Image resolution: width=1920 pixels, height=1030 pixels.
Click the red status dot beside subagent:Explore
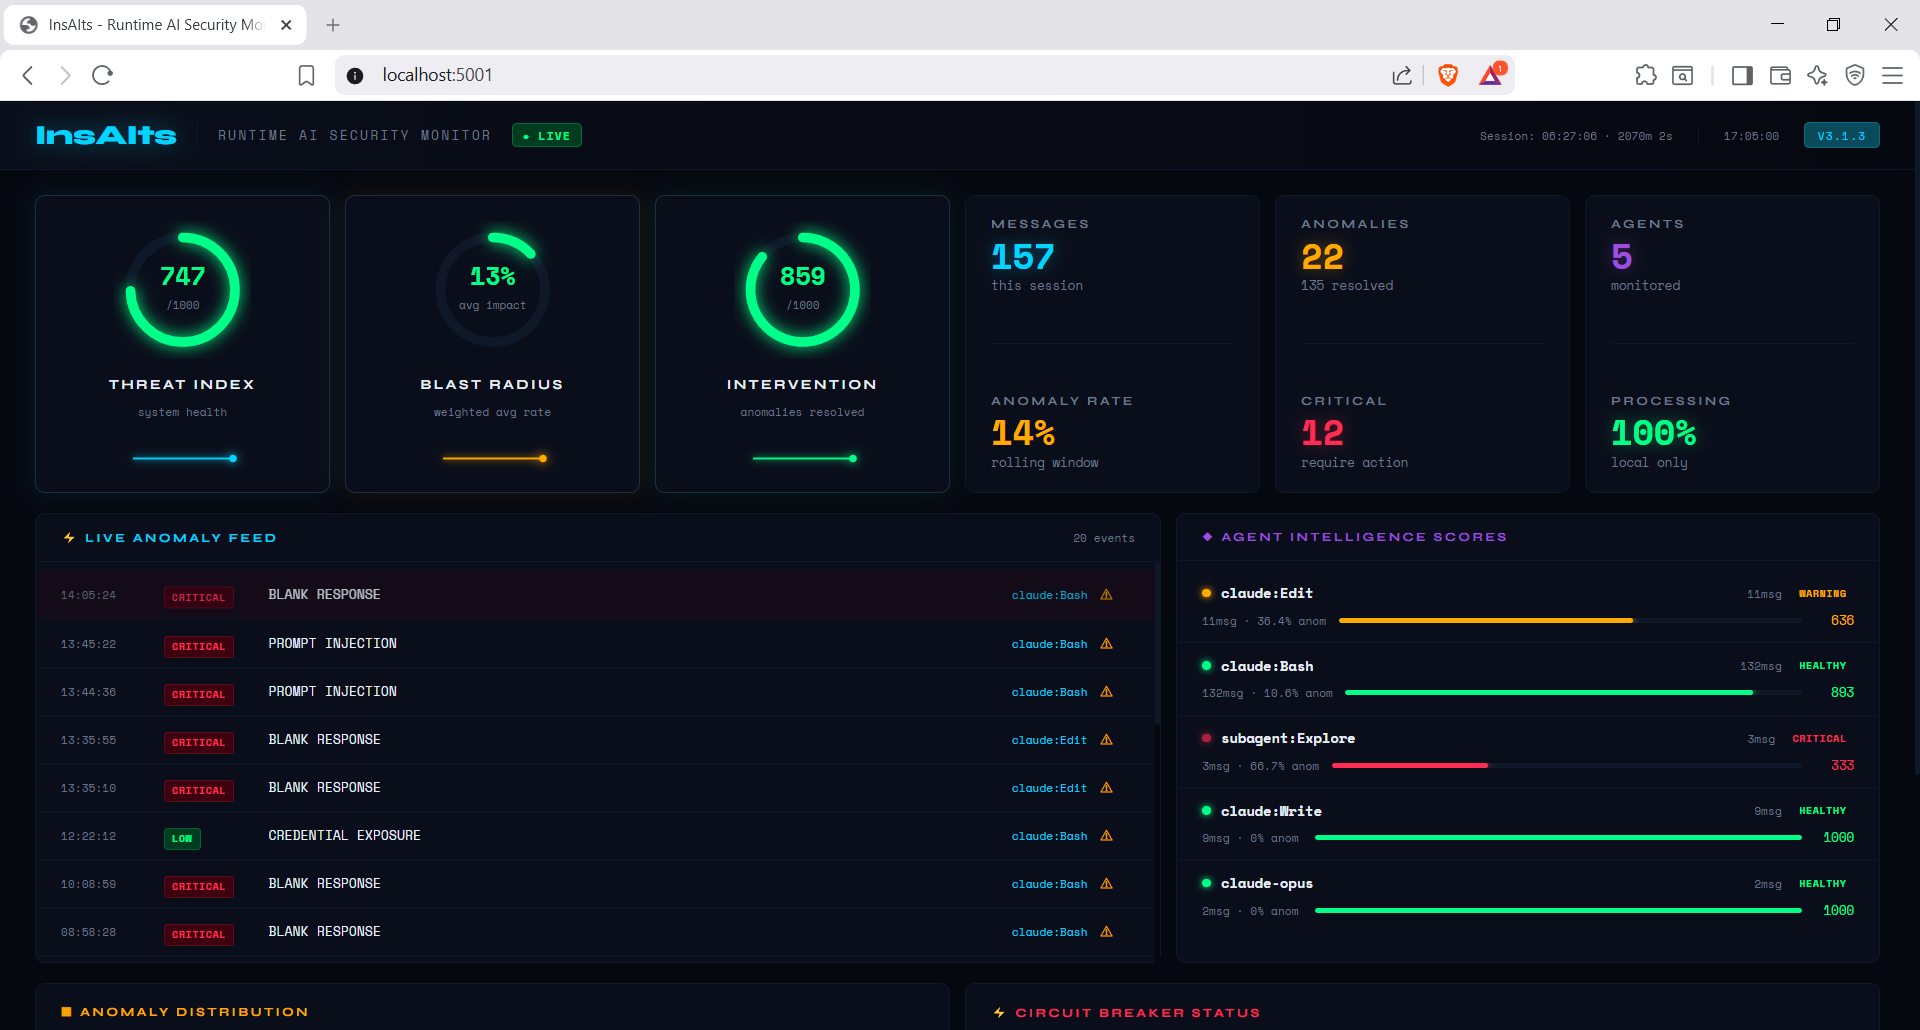(x=1207, y=738)
